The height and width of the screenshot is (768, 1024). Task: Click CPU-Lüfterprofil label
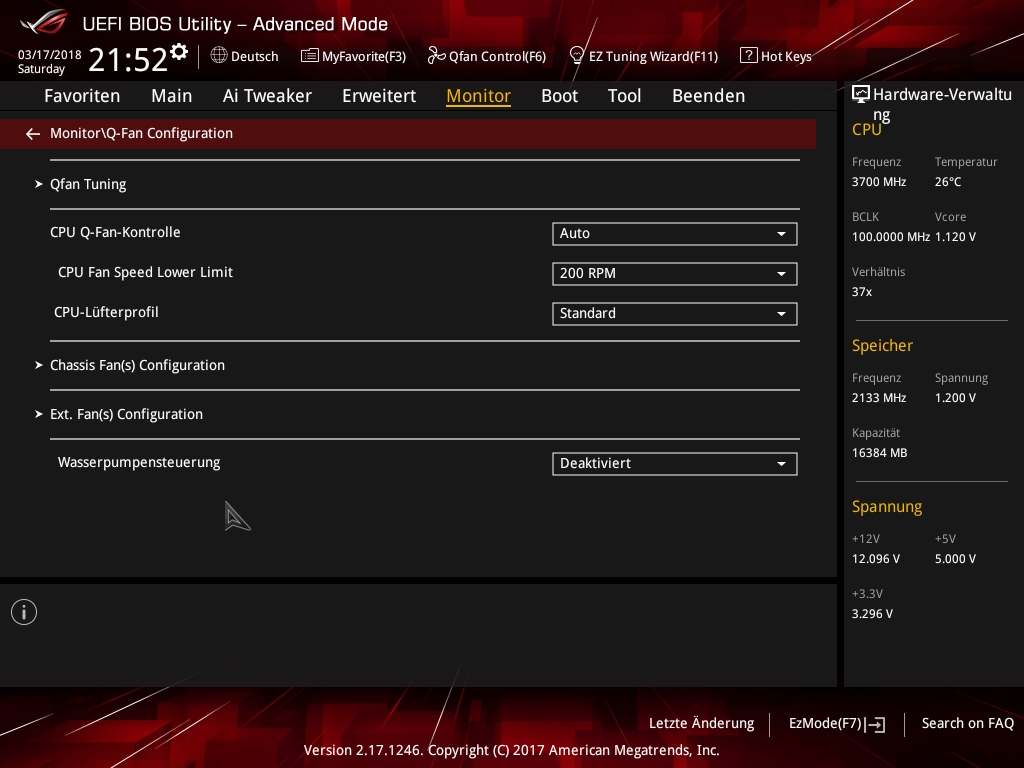106,312
